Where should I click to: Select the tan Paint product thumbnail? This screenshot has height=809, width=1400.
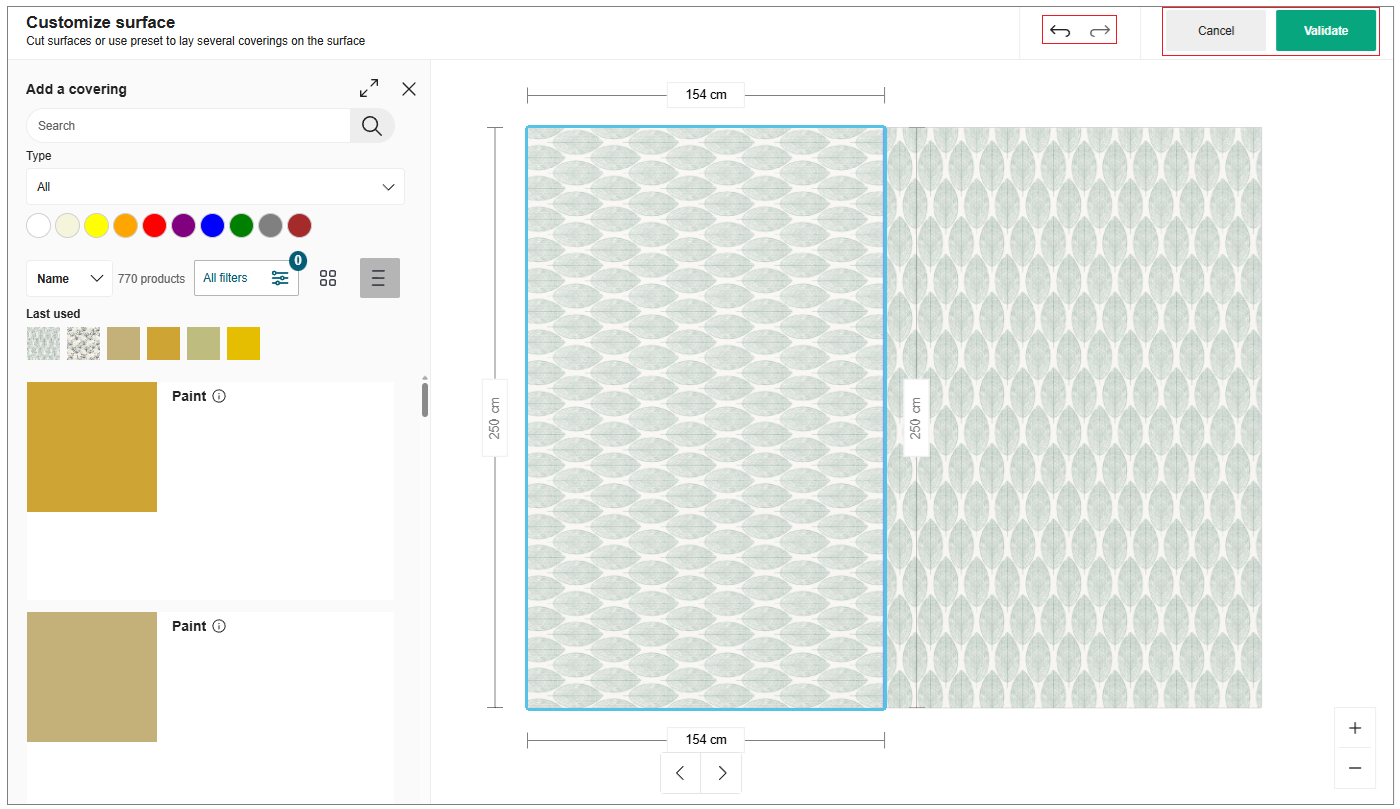coord(92,677)
